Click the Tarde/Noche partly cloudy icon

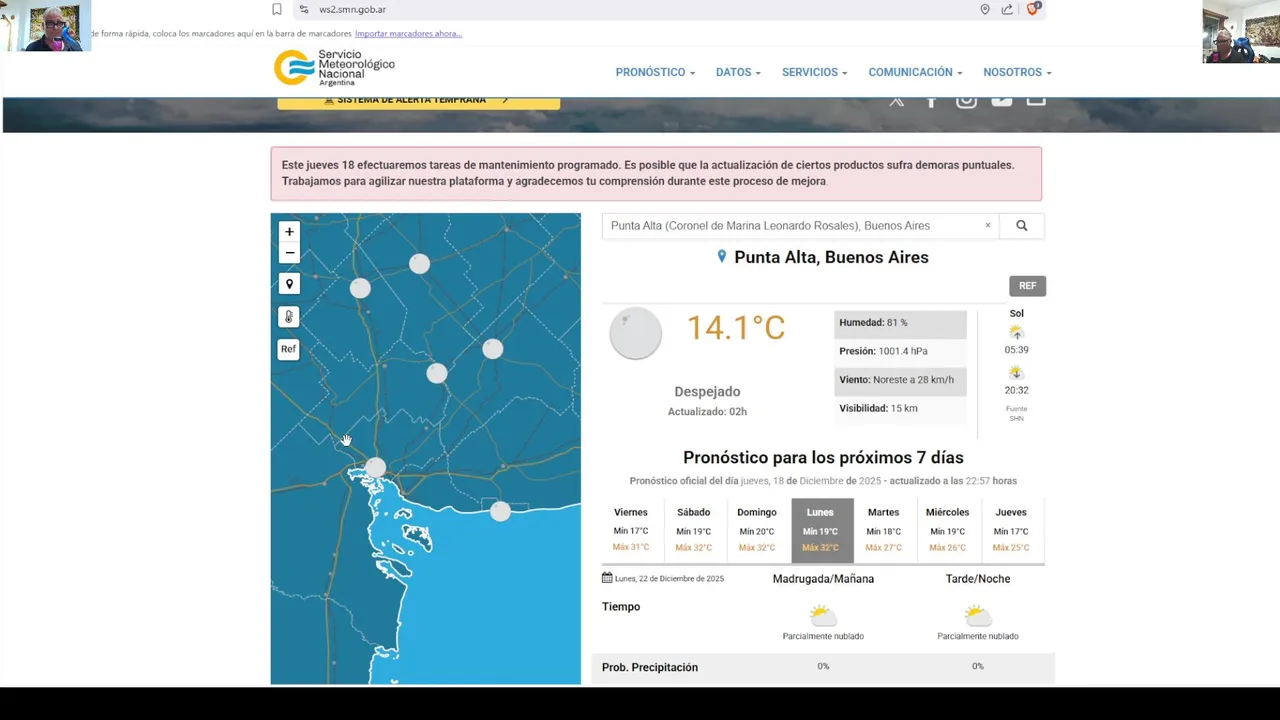977,614
